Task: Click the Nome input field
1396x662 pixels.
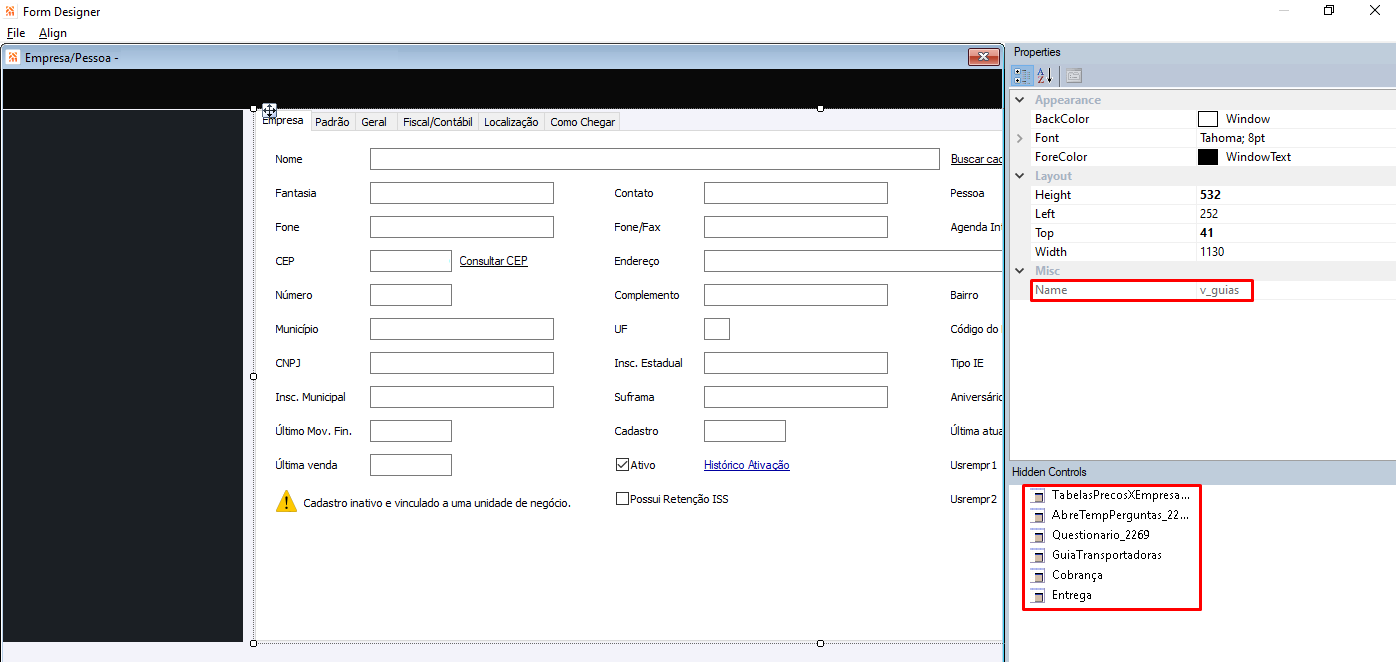Action: click(655, 159)
